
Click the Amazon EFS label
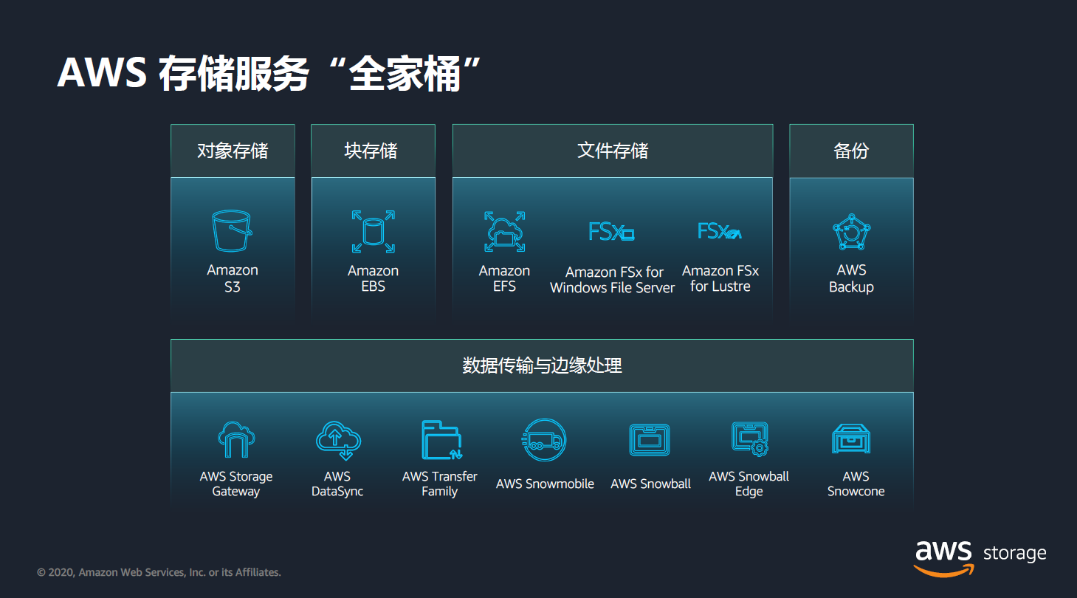coord(504,278)
